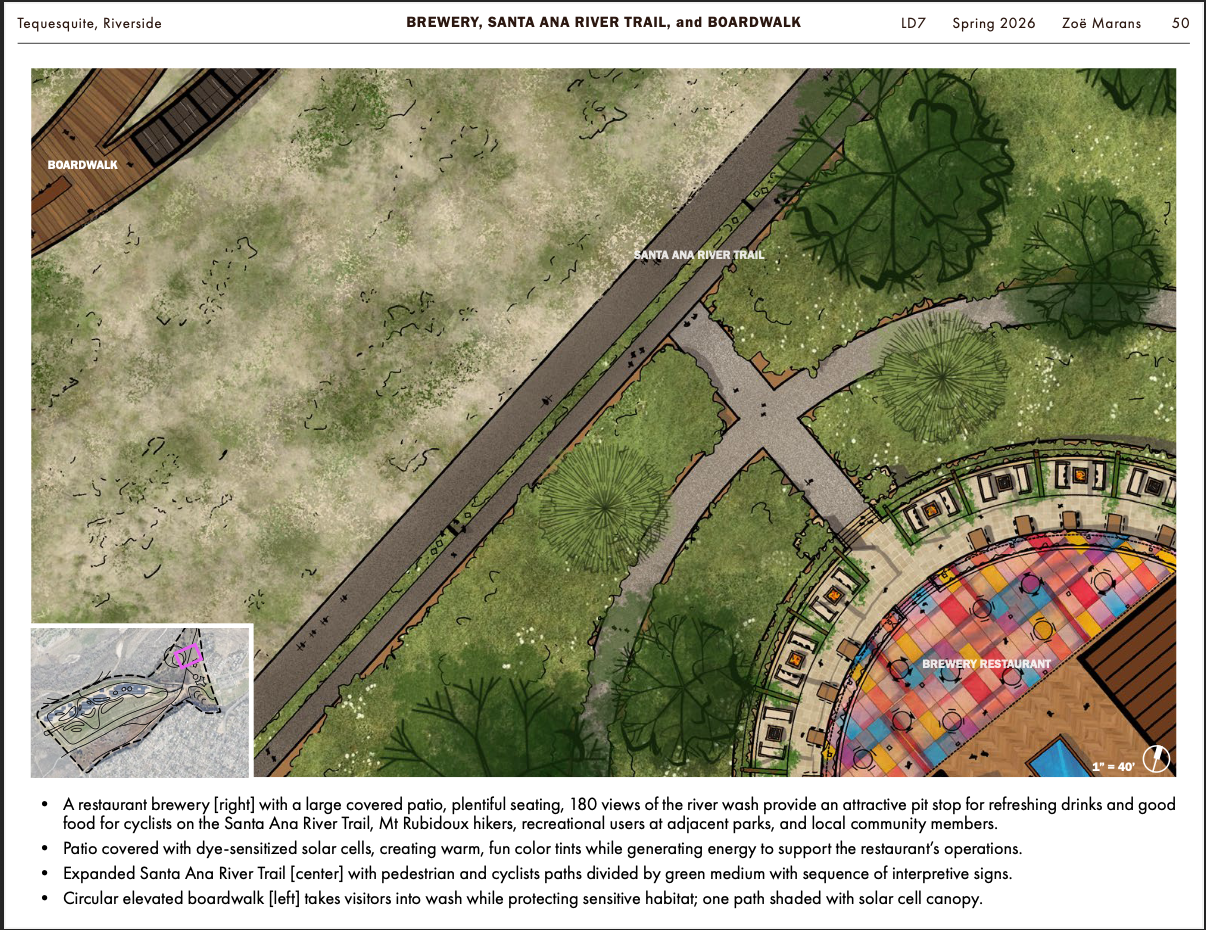The width and height of the screenshot is (1206, 930).
Task: Click the magenta outline in the inset map
Action: click(189, 656)
